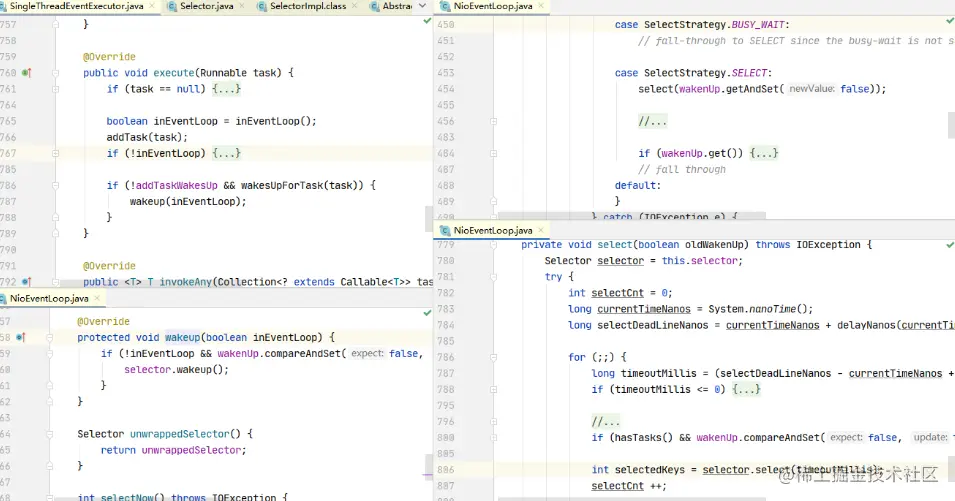The height and width of the screenshot is (501, 955).
Task: Click class icon on truncated Abstra tab
Action: [375, 6]
